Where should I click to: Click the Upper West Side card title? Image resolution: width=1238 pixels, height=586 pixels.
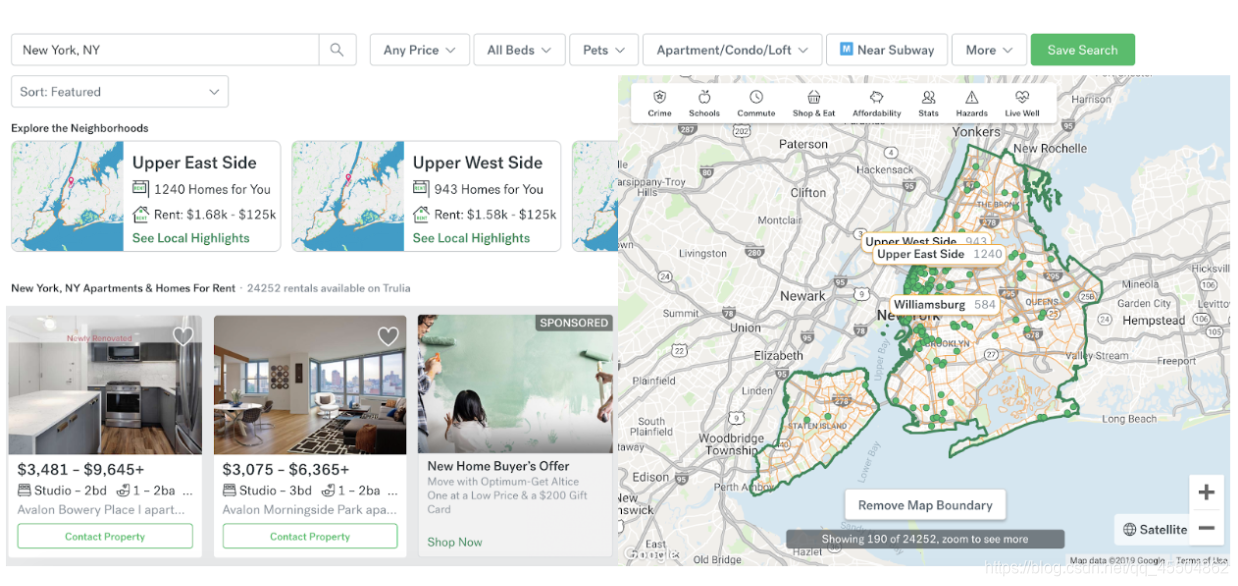(x=478, y=163)
